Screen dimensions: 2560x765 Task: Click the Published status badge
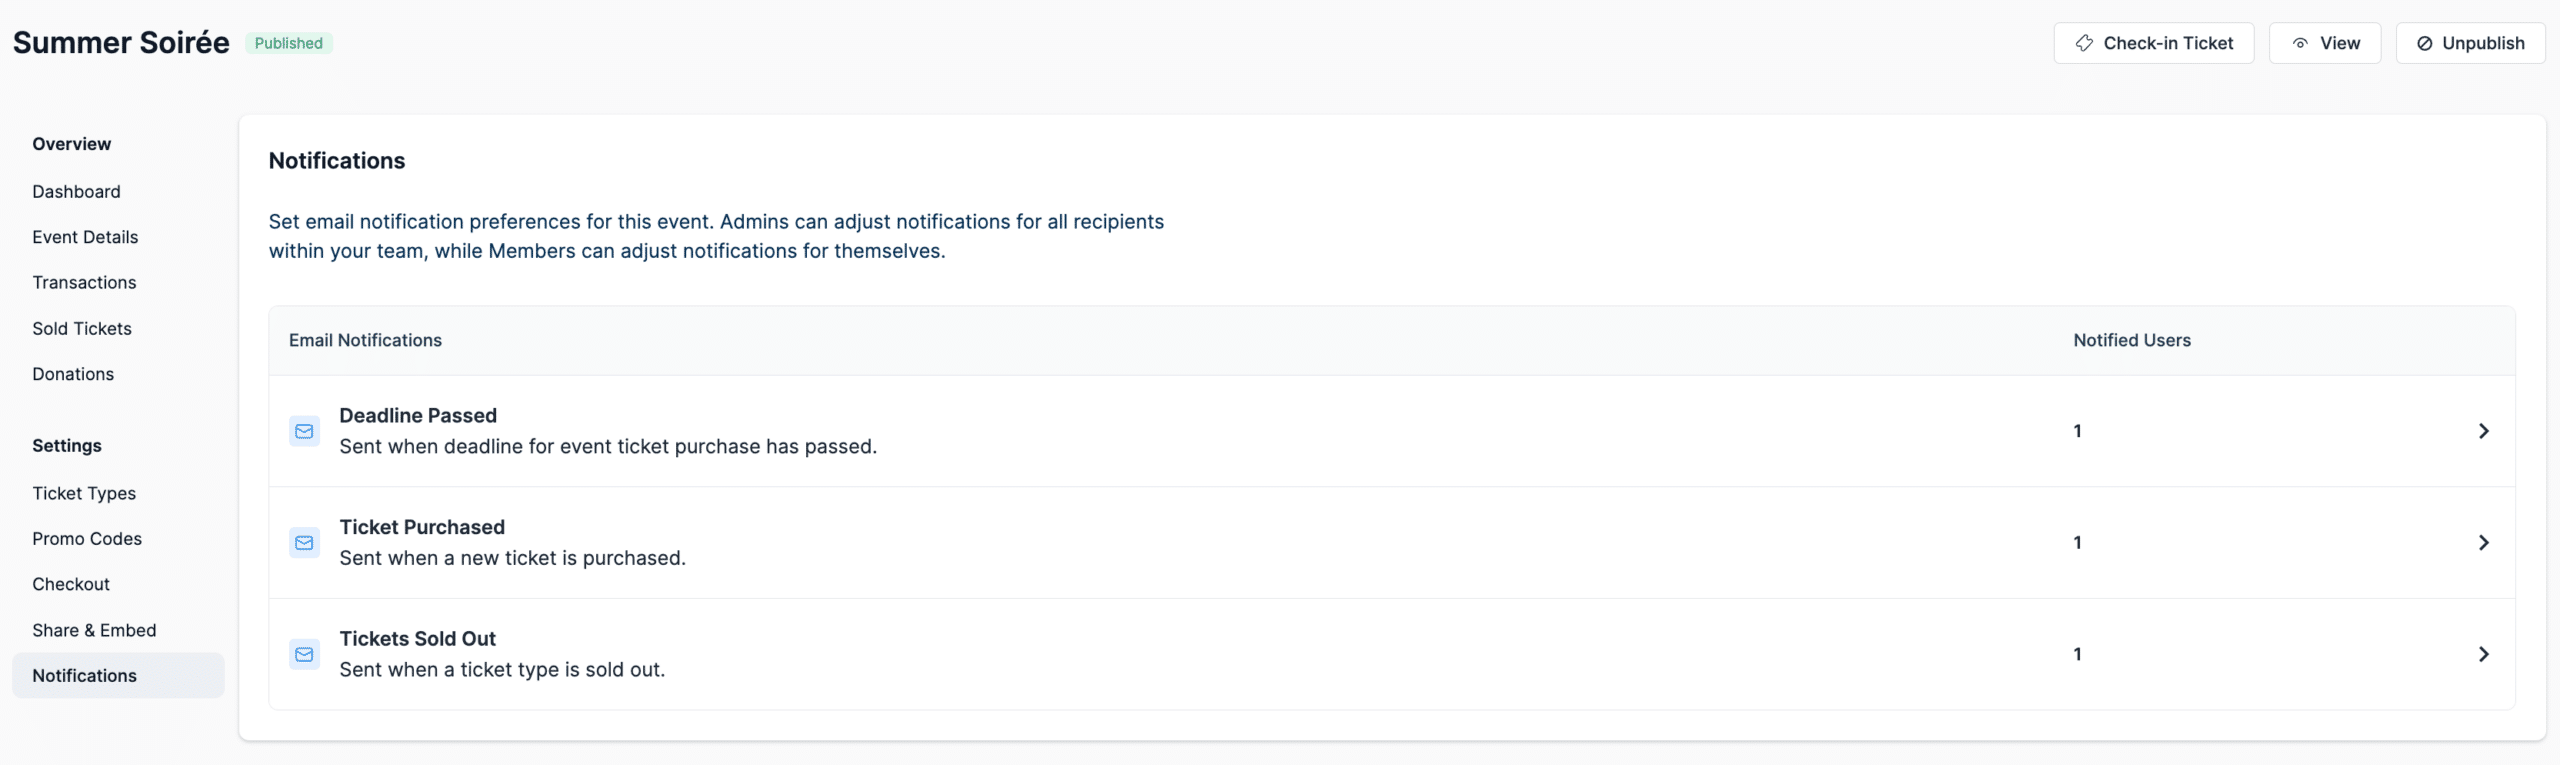coord(288,42)
